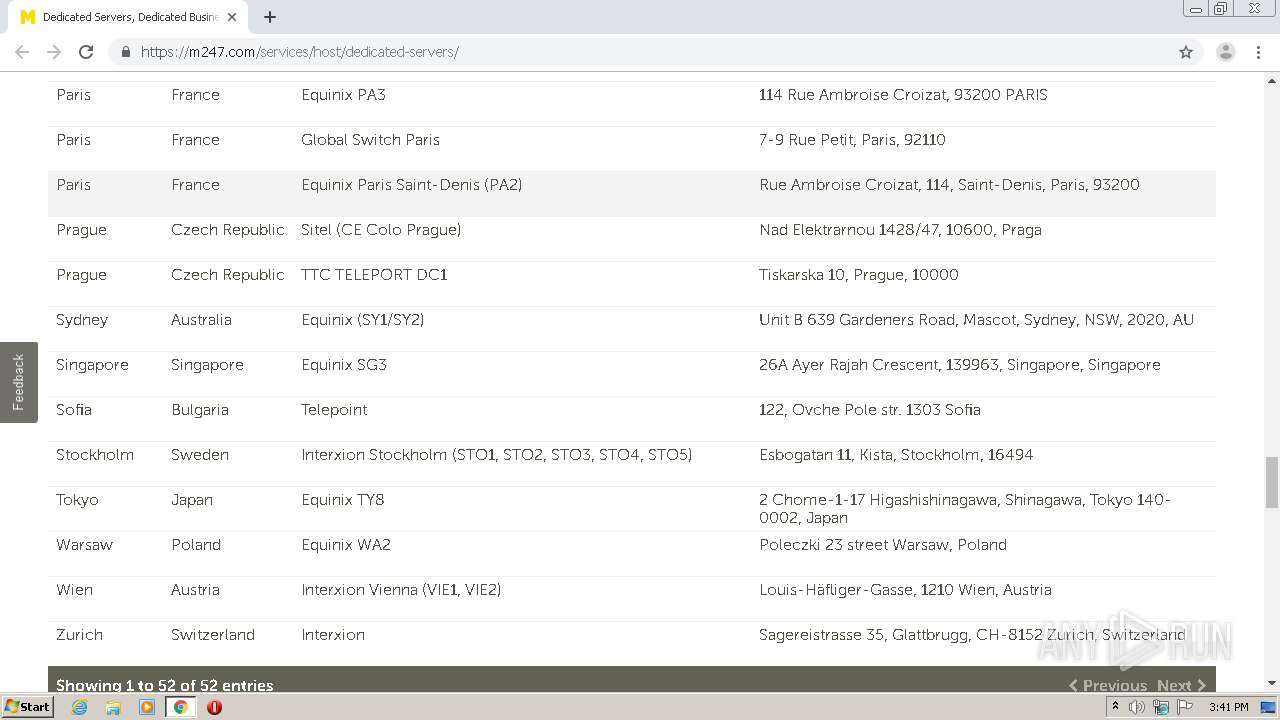This screenshot has width=1280, height=720.
Task: Select address 'Poleczki 23 street Warsaw, Poland'
Action: coord(883,545)
